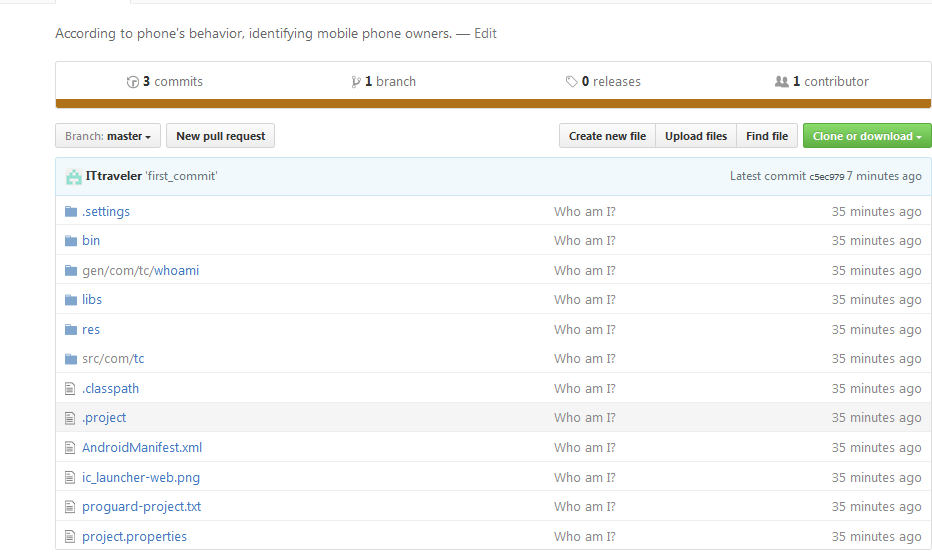
Task: Click the Find file button
Action: click(x=767, y=136)
